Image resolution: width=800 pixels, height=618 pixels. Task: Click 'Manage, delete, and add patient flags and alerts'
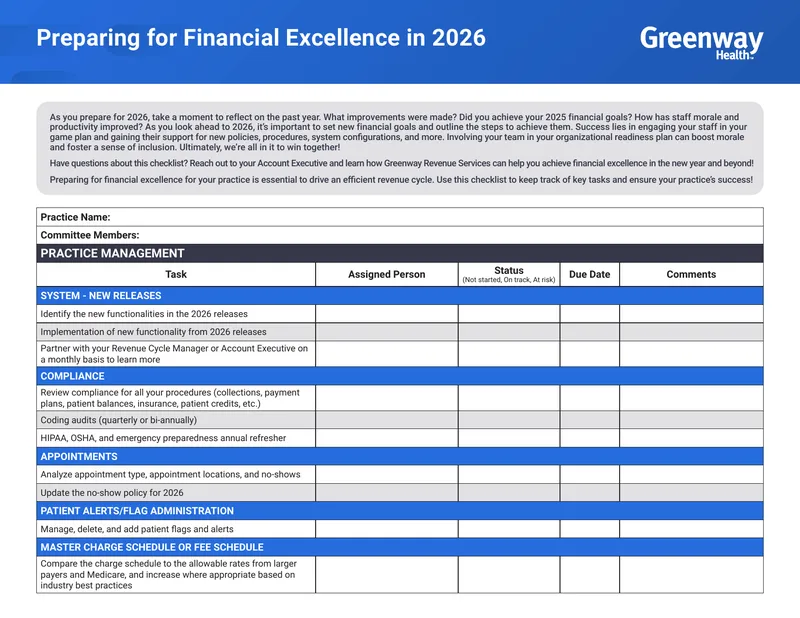coord(137,529)
